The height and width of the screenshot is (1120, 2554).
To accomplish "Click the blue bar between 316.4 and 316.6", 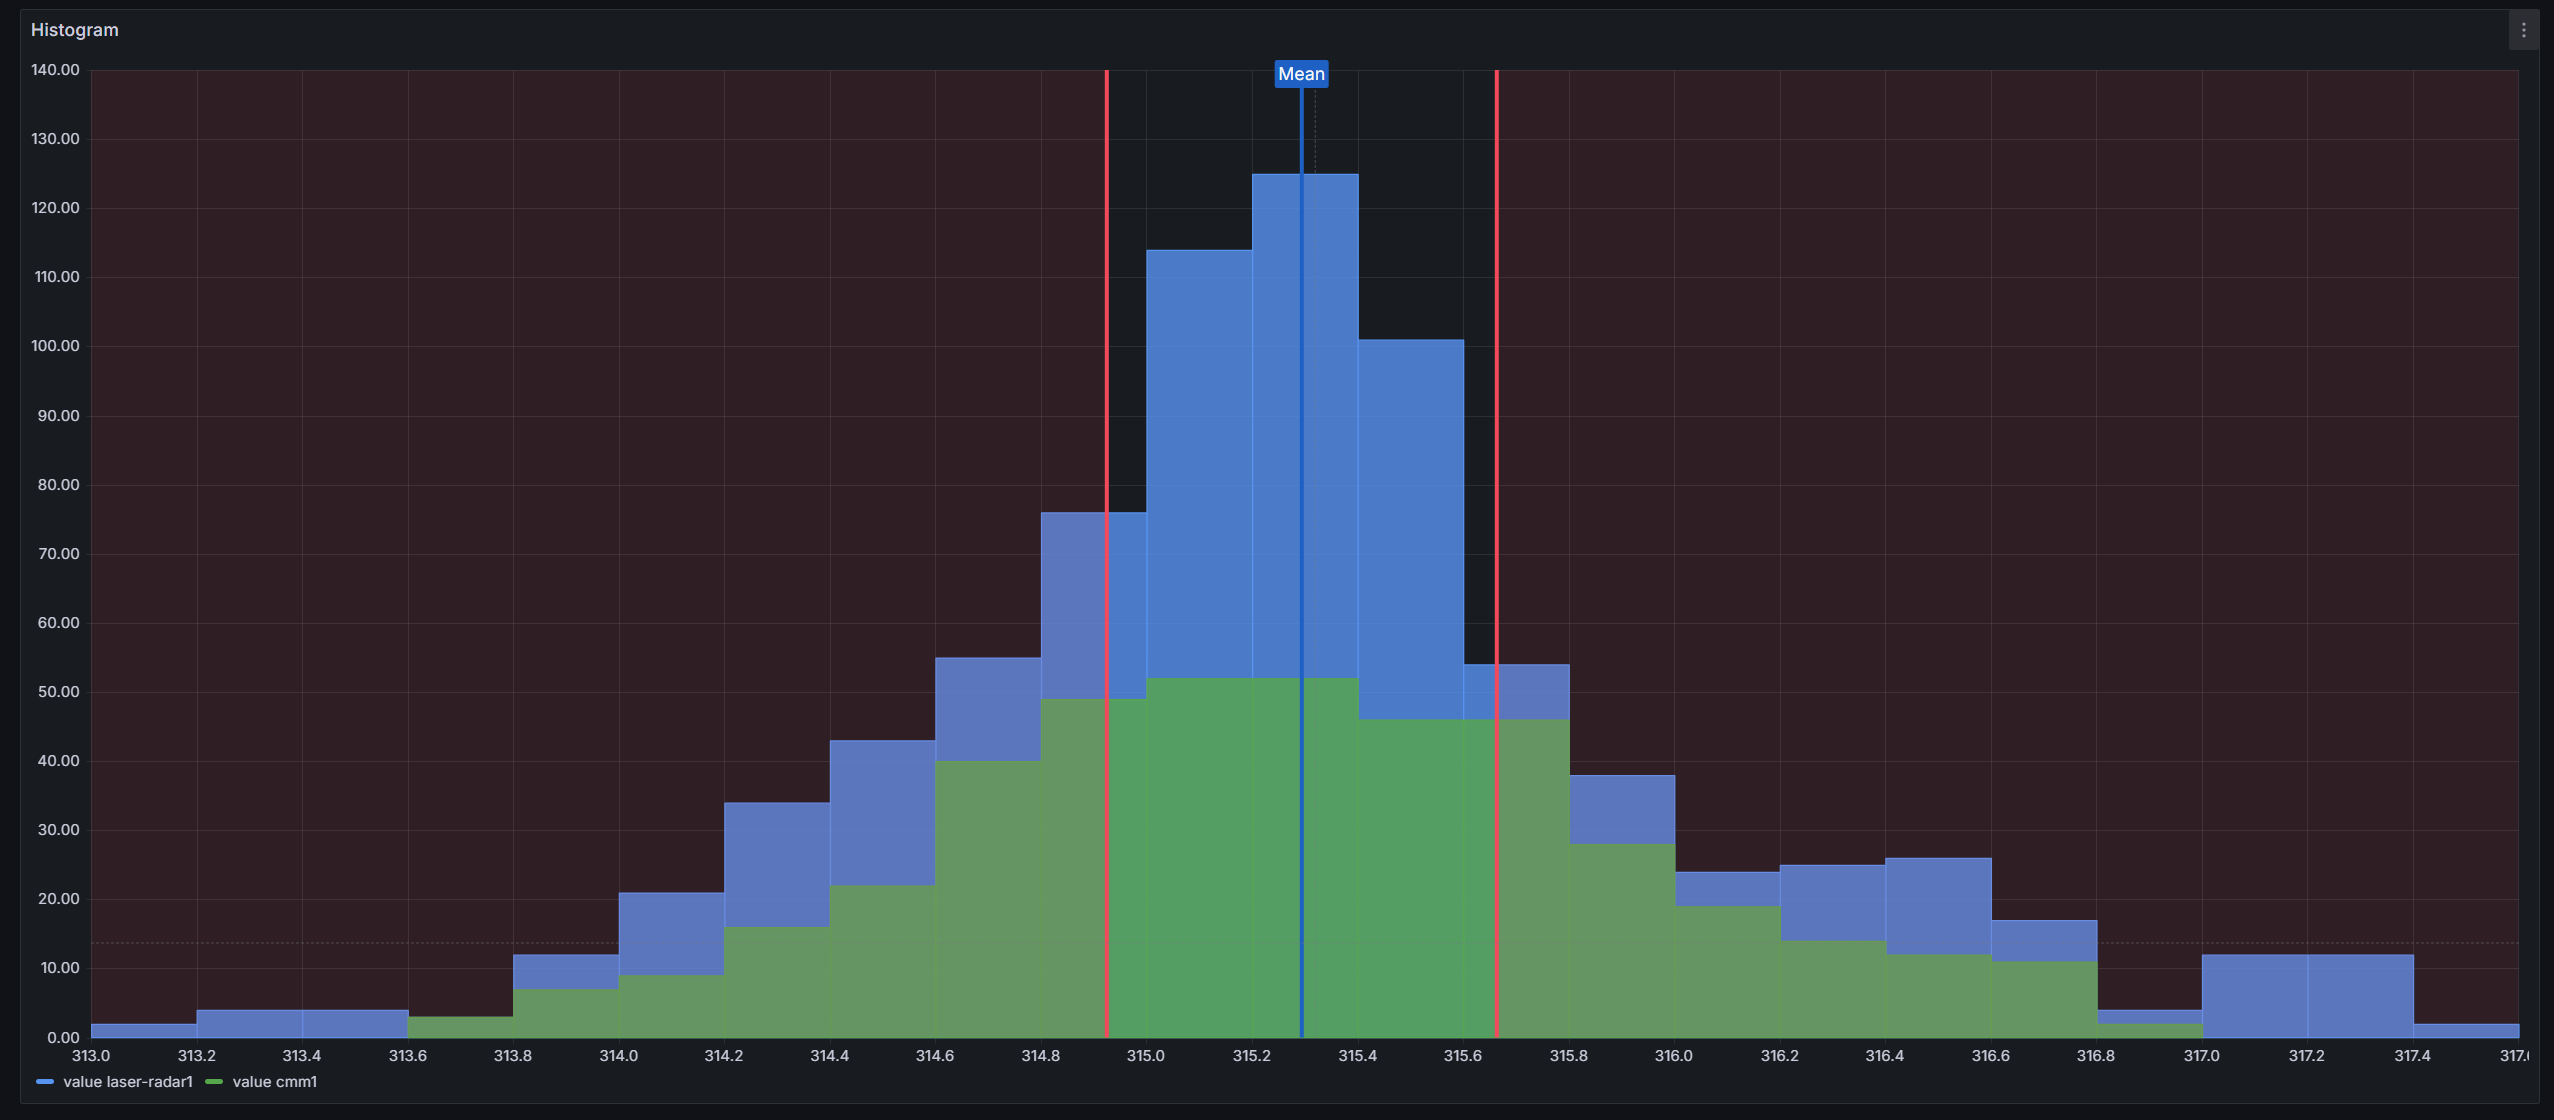I will coord(1938,905).
